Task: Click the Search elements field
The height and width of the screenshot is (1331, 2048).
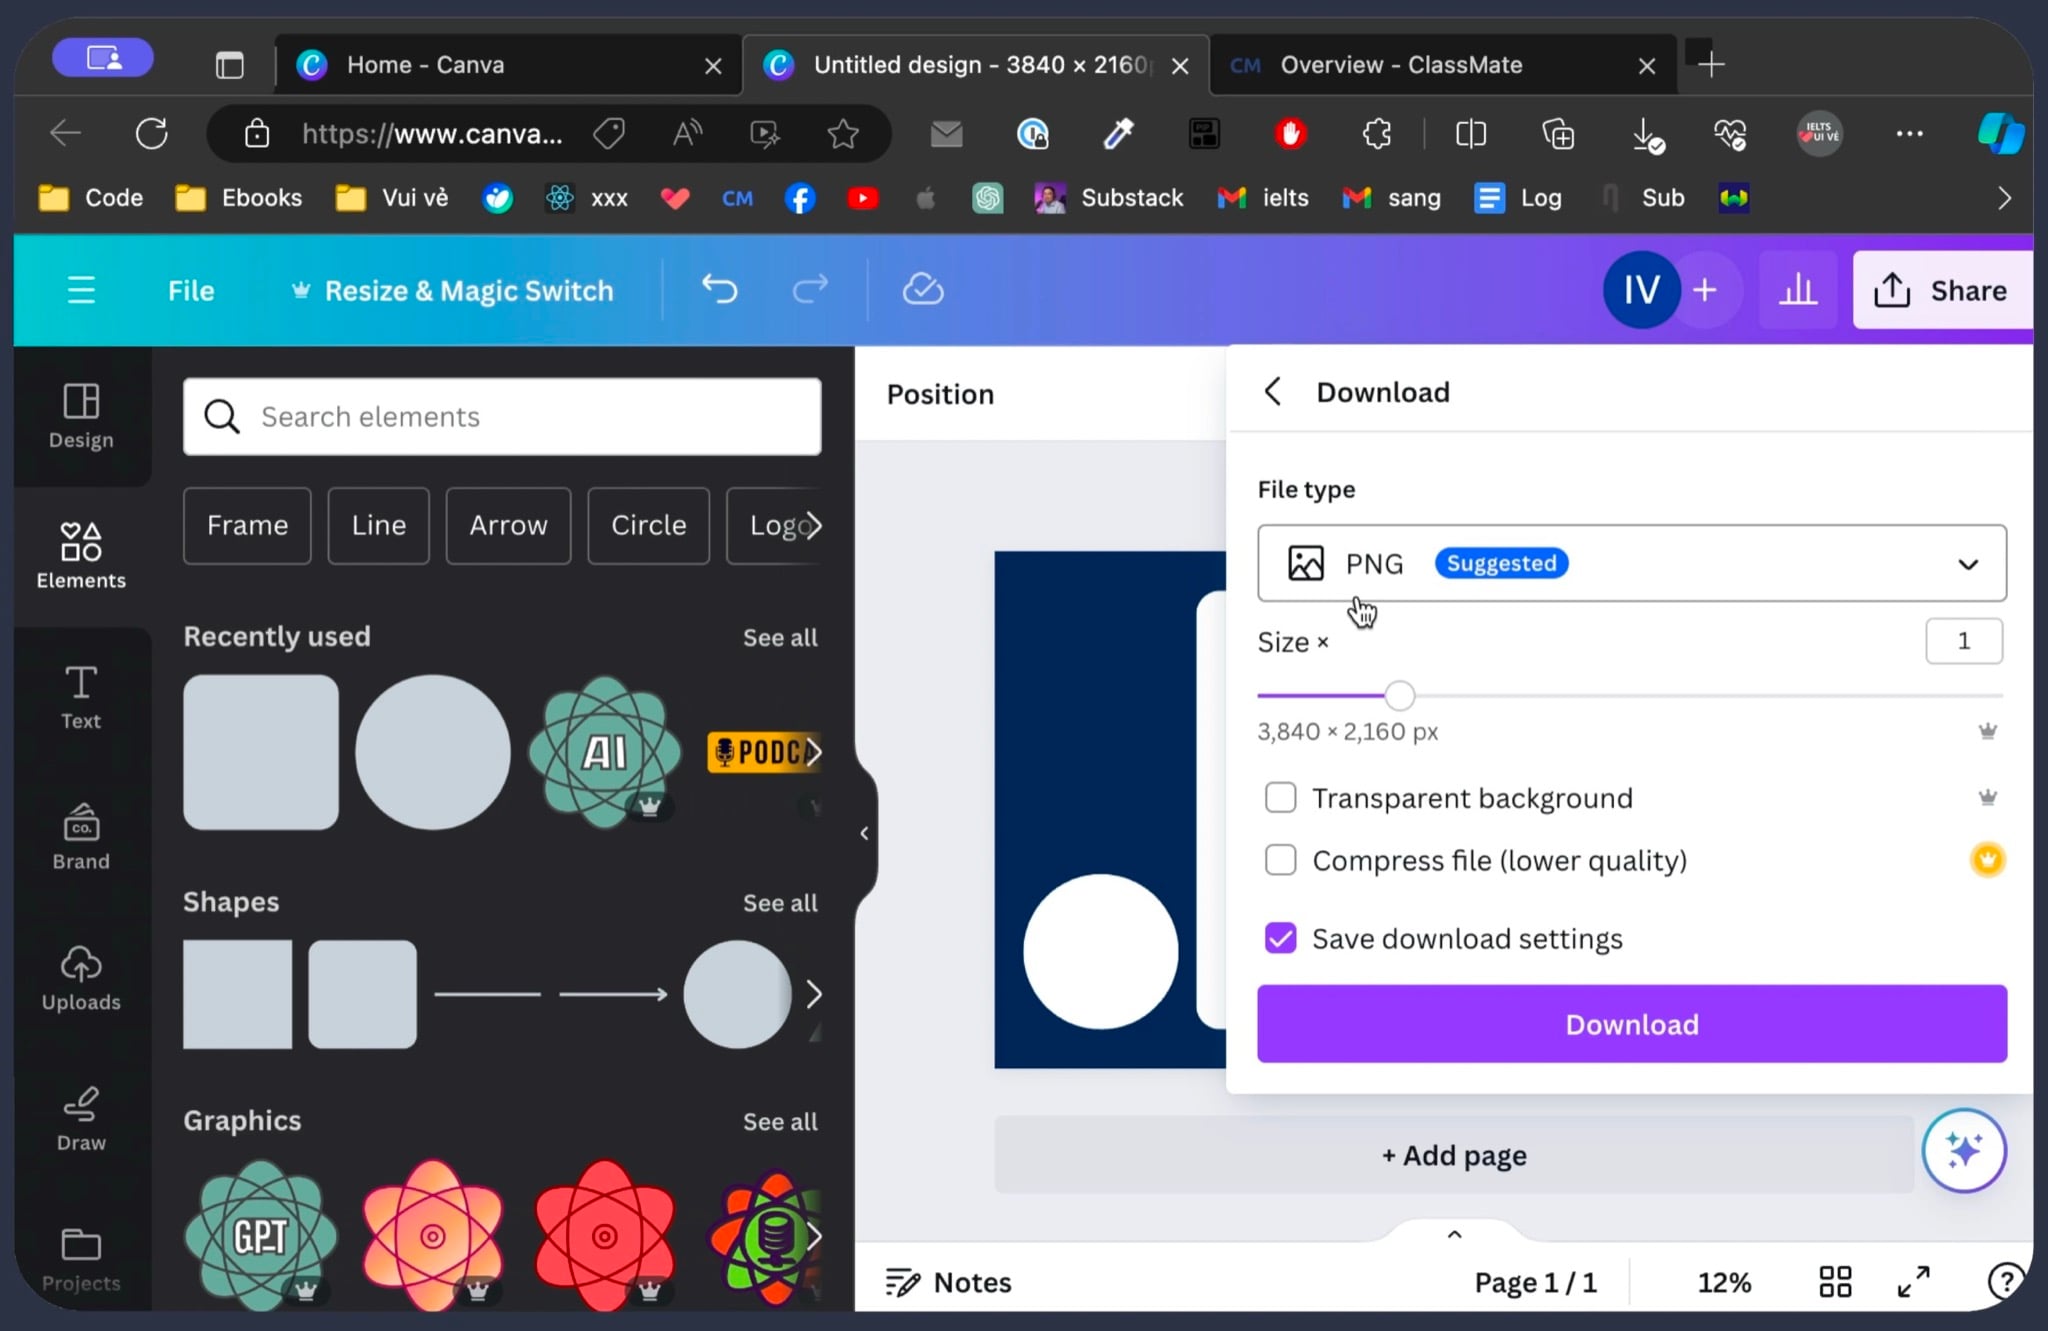Action: (x=502, y=416)
